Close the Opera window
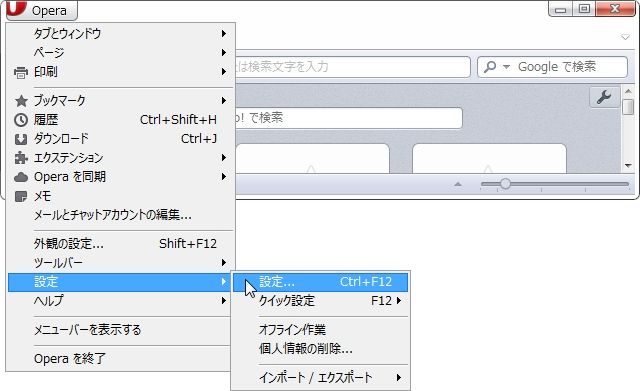This screenshot has width=640, height=391. tap(615, 9)
